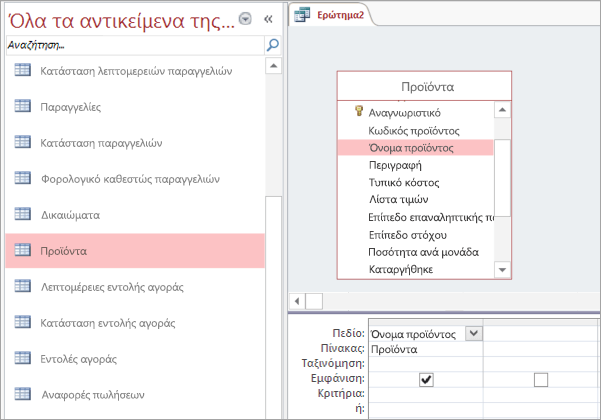Click the table icon next to Εντολές αγοράς
The height and width of the screenshot is (420, 601).
pyautogui.click(x=23, y=358)
